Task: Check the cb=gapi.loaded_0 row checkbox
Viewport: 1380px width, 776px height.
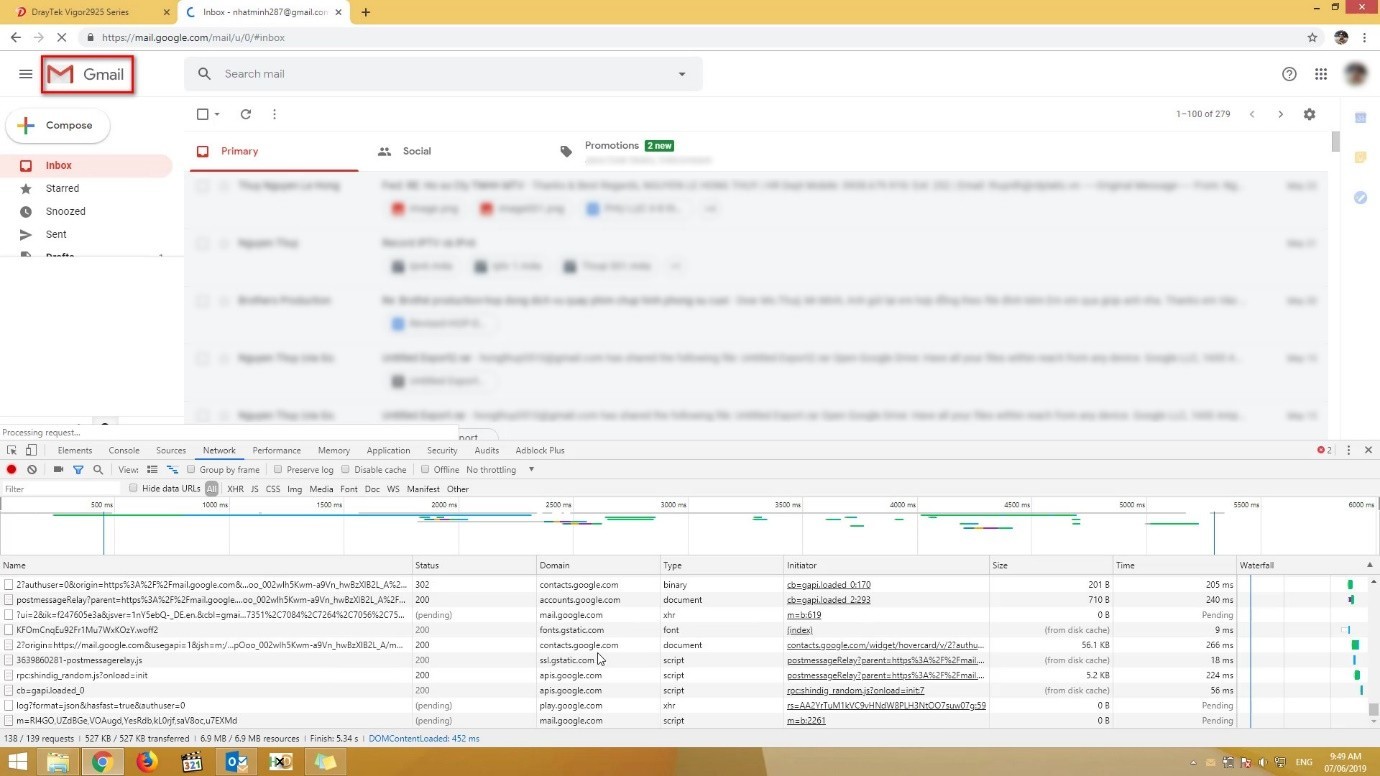Action: [x=8, y=690]
